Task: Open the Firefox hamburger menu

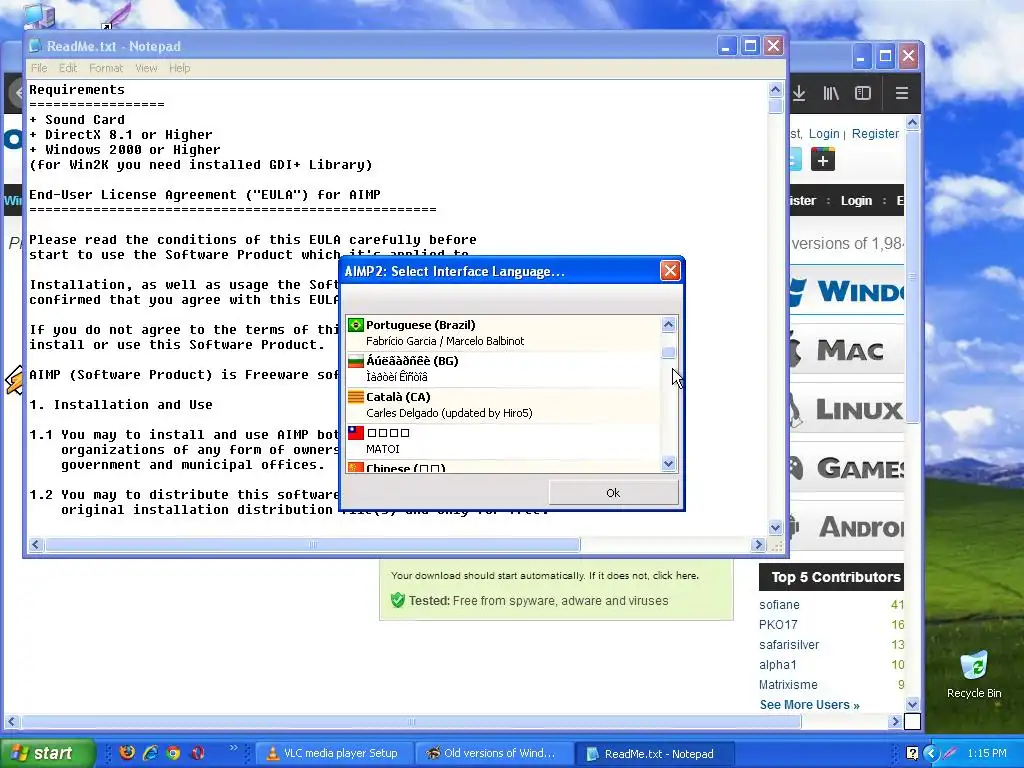Action: click(902, 93)
